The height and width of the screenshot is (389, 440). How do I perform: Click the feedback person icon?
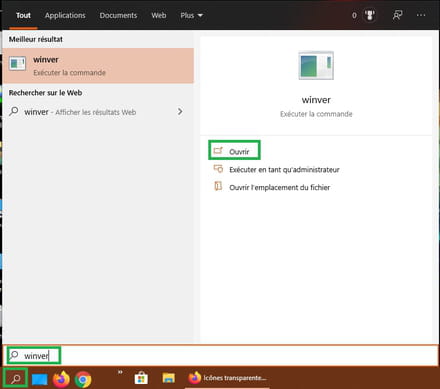point(397,15)
